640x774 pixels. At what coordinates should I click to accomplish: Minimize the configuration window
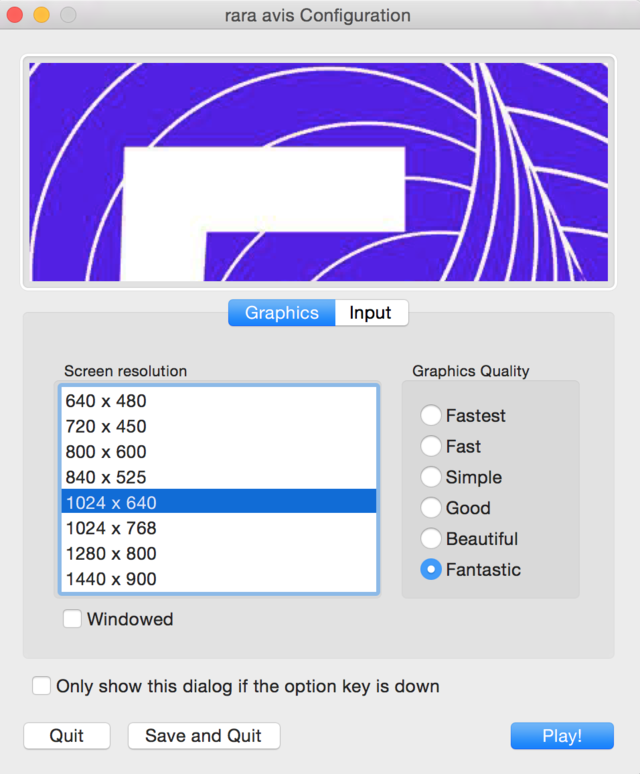(x=42, y=16)
